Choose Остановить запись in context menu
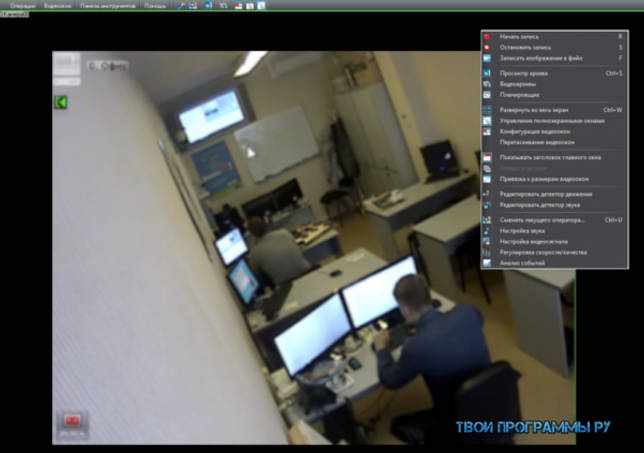Screen dimensions: 644x453 (x=554, y=47)
